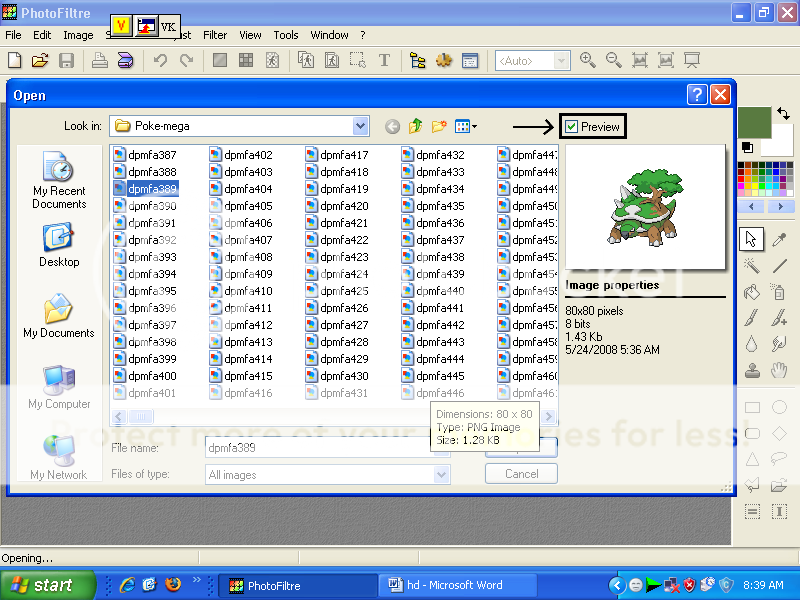Click the Windows start button

pyautogui.click(x=47, y=585)
